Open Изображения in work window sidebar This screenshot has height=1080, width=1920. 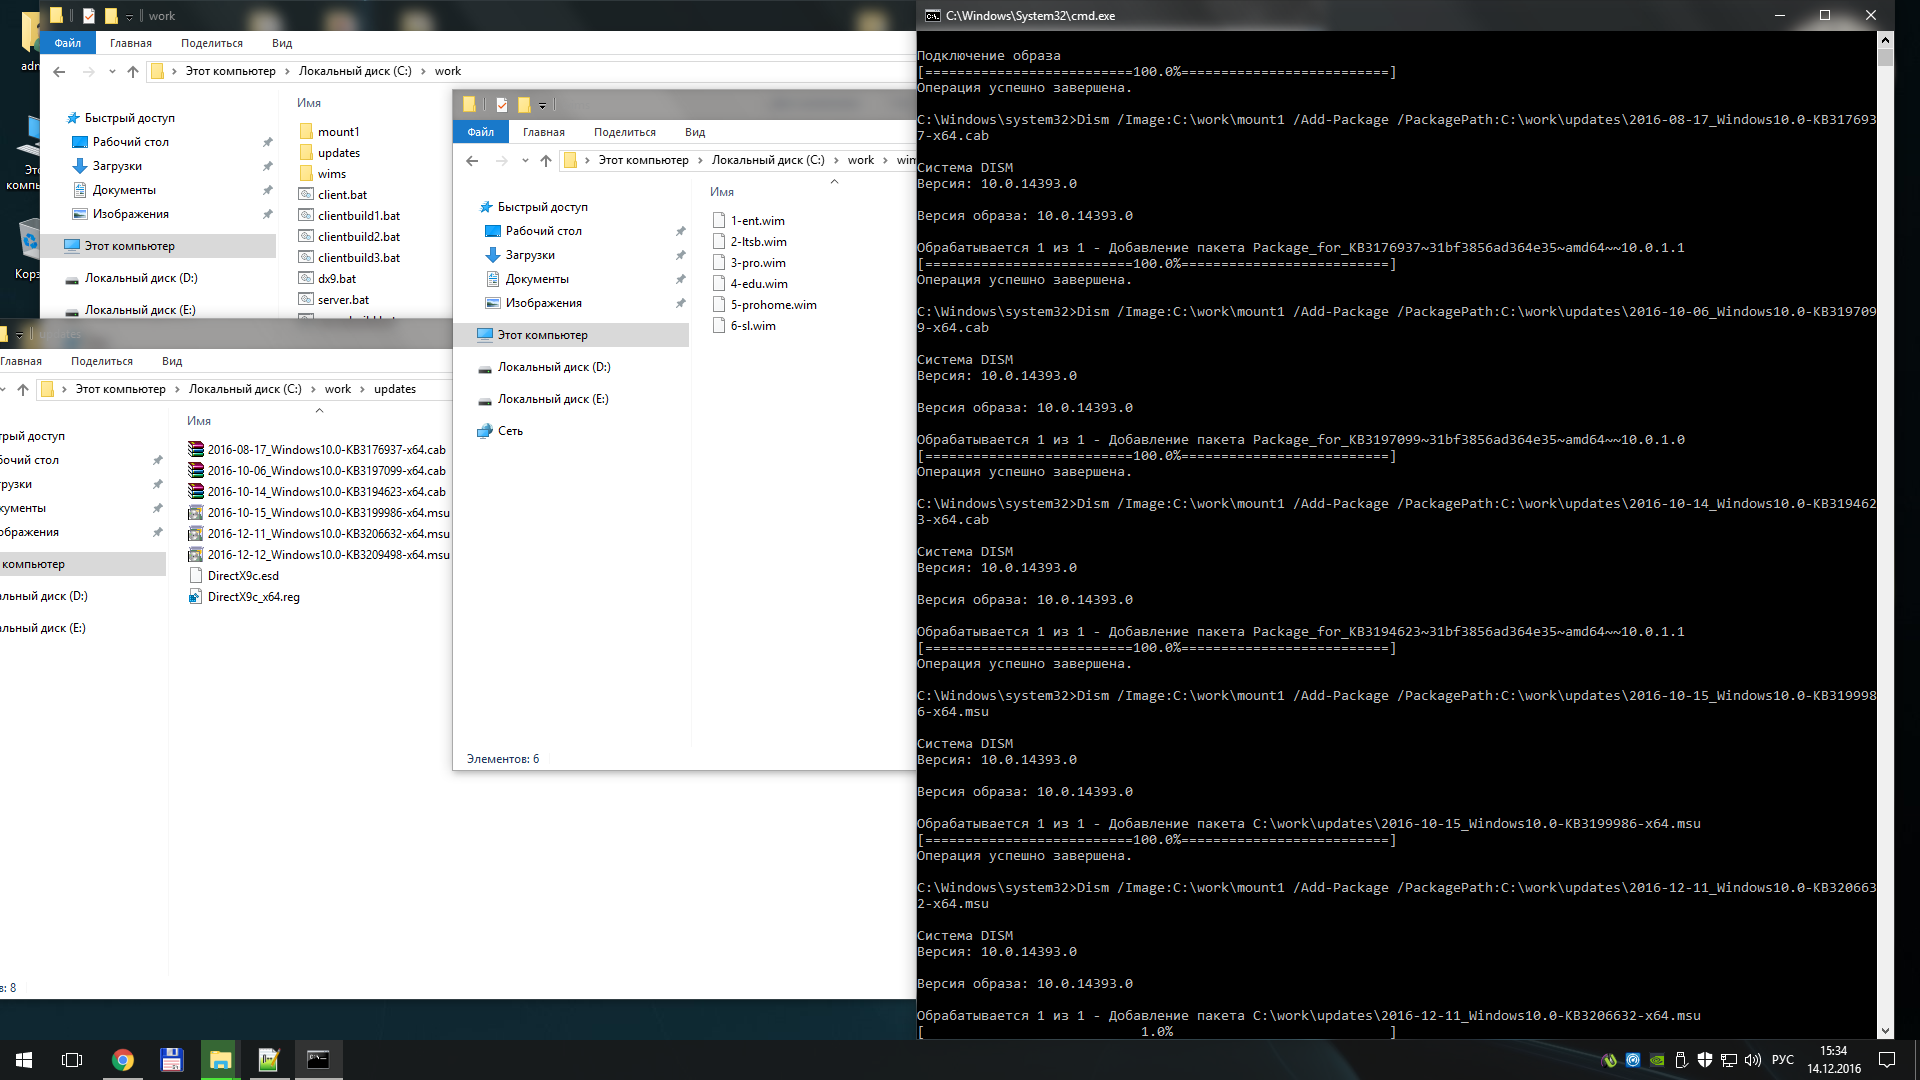coord(120,214)
